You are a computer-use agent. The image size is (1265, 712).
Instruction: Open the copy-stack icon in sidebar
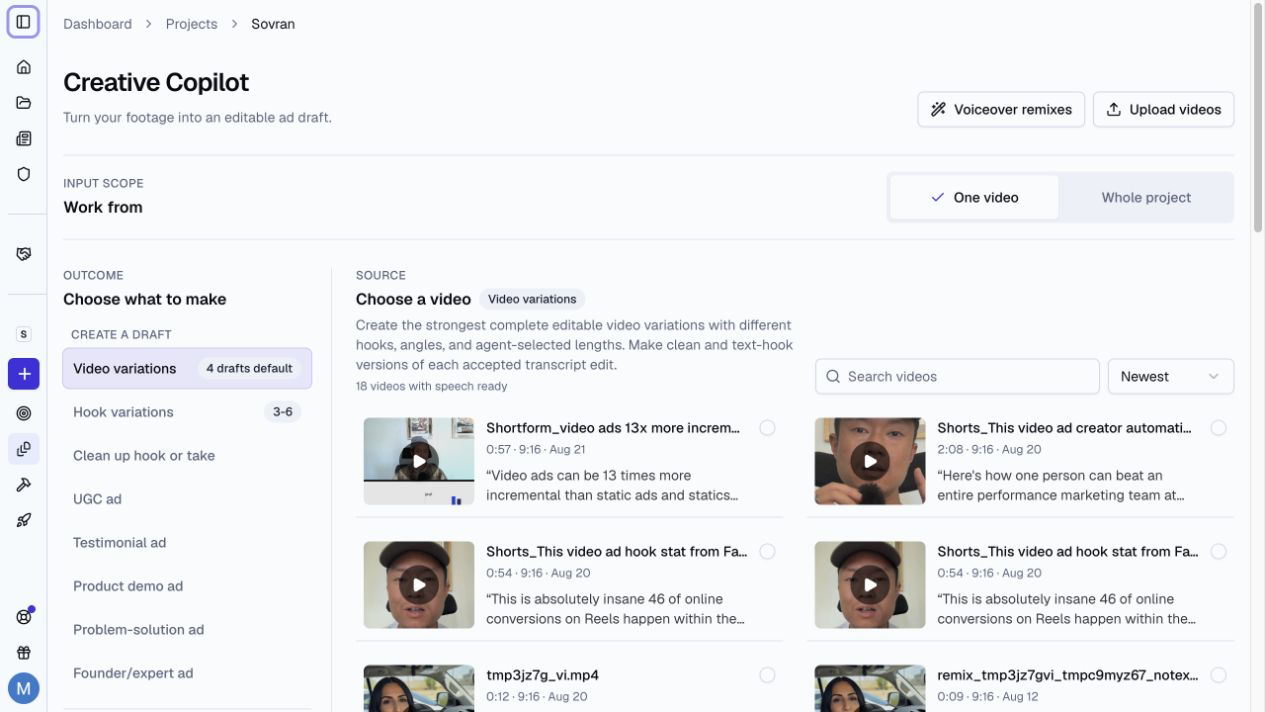(23, 449)
